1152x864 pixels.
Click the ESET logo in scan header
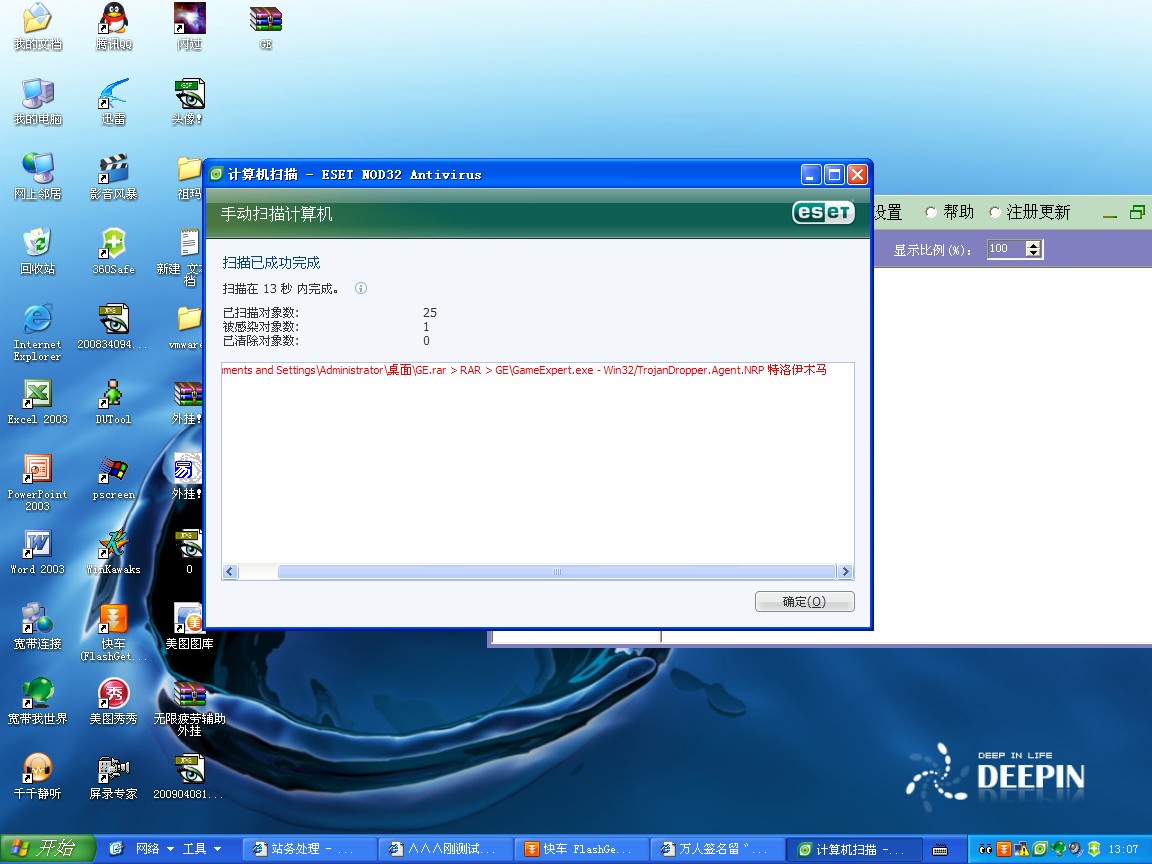point(824,212)
